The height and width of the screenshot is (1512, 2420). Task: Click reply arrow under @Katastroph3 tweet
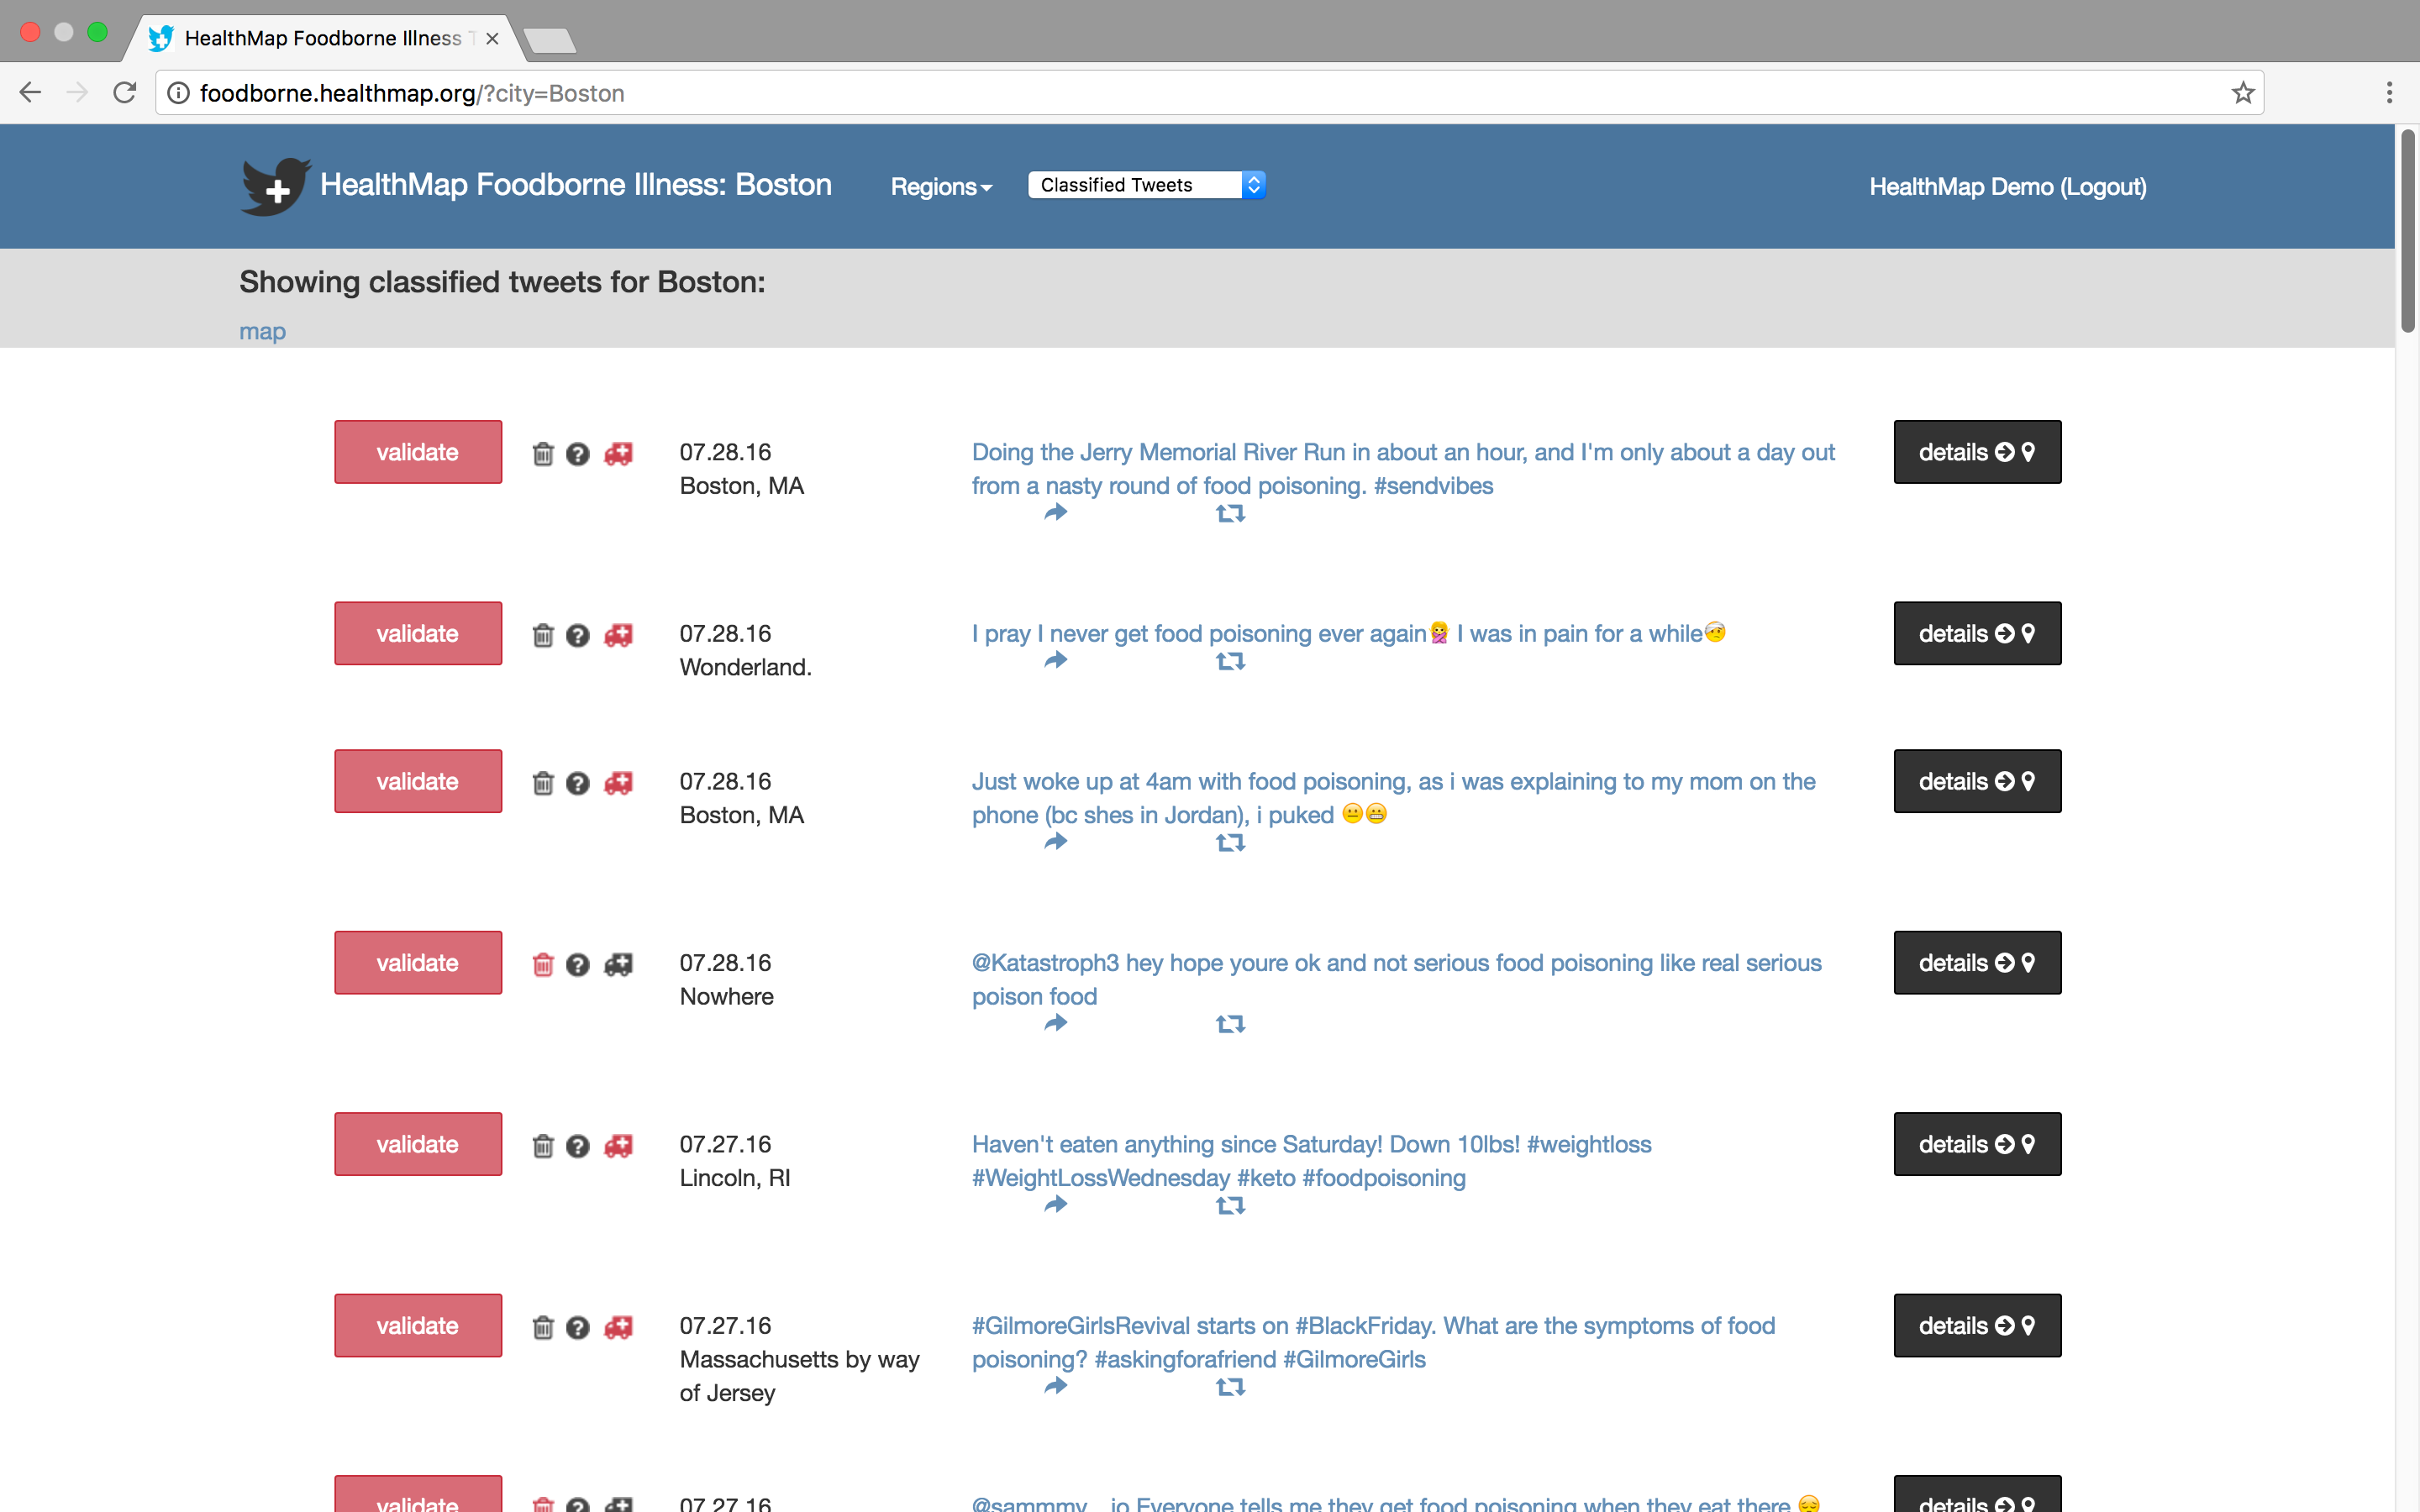[x=1056, y=1024]
